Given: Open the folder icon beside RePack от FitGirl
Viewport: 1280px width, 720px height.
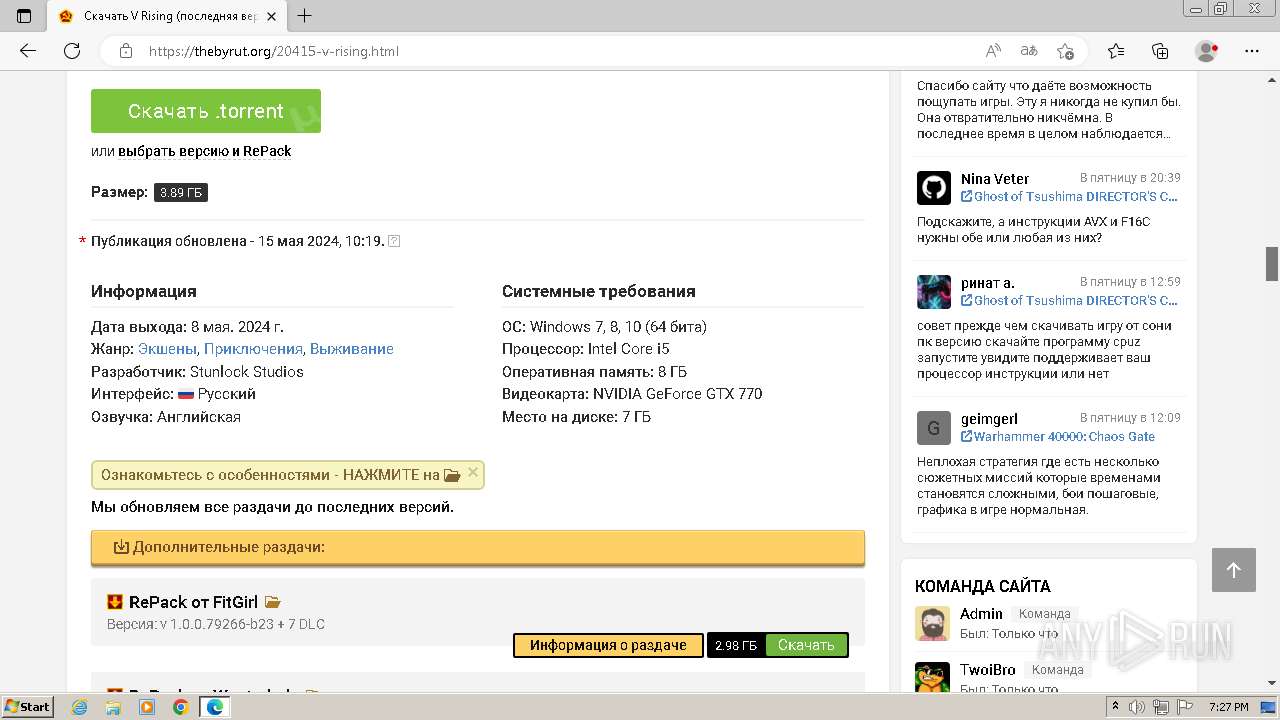Looking at the screenshot, I should (x=272, y=603).
